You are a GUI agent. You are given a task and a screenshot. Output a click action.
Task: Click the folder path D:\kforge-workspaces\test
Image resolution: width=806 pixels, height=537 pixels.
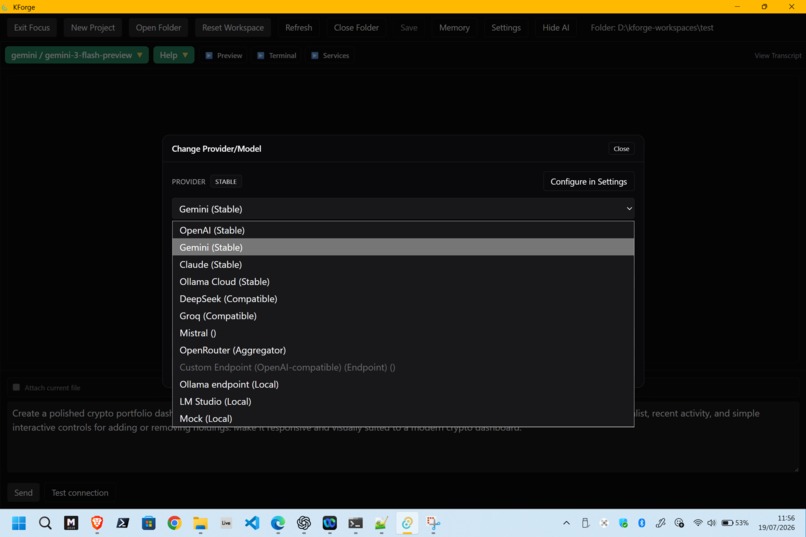click(x=652, y=28)
